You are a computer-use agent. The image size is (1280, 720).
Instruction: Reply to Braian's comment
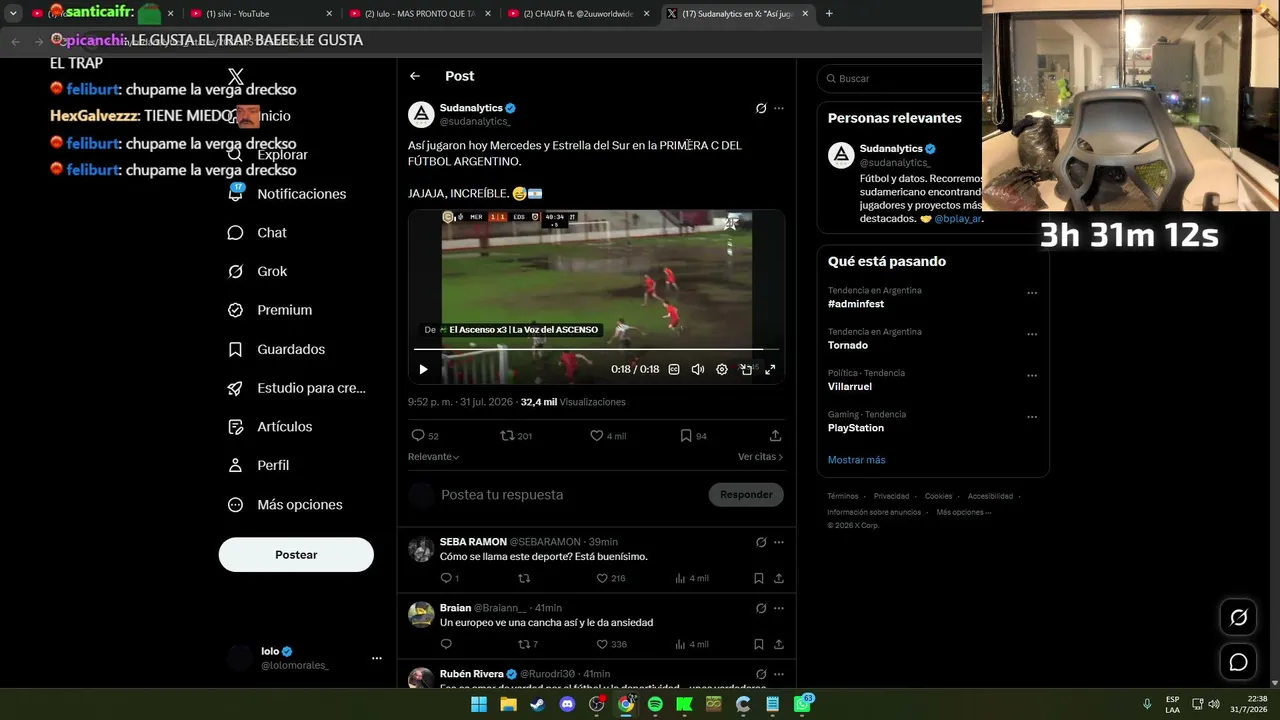(446, 644)
